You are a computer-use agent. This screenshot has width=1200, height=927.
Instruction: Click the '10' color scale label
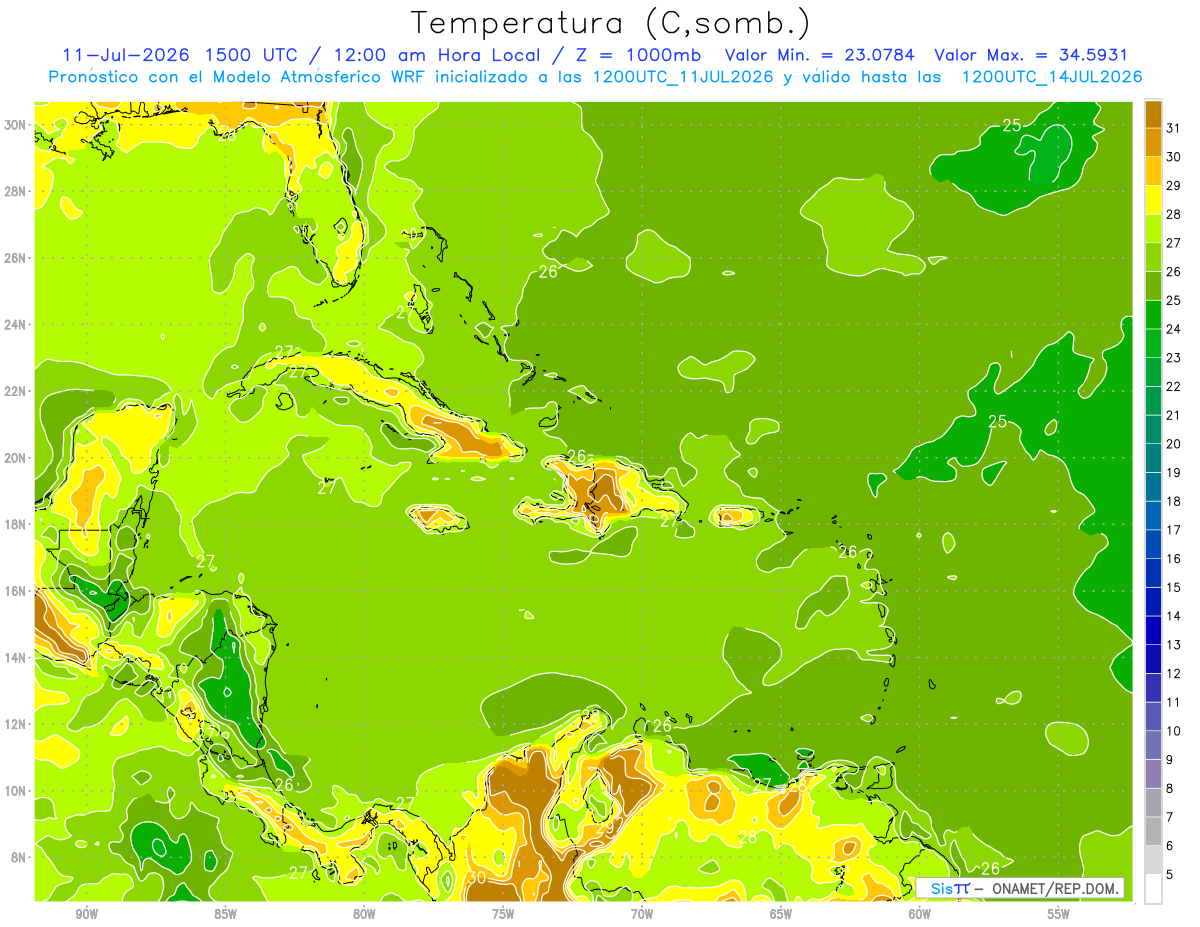(x=1173, y=732)
